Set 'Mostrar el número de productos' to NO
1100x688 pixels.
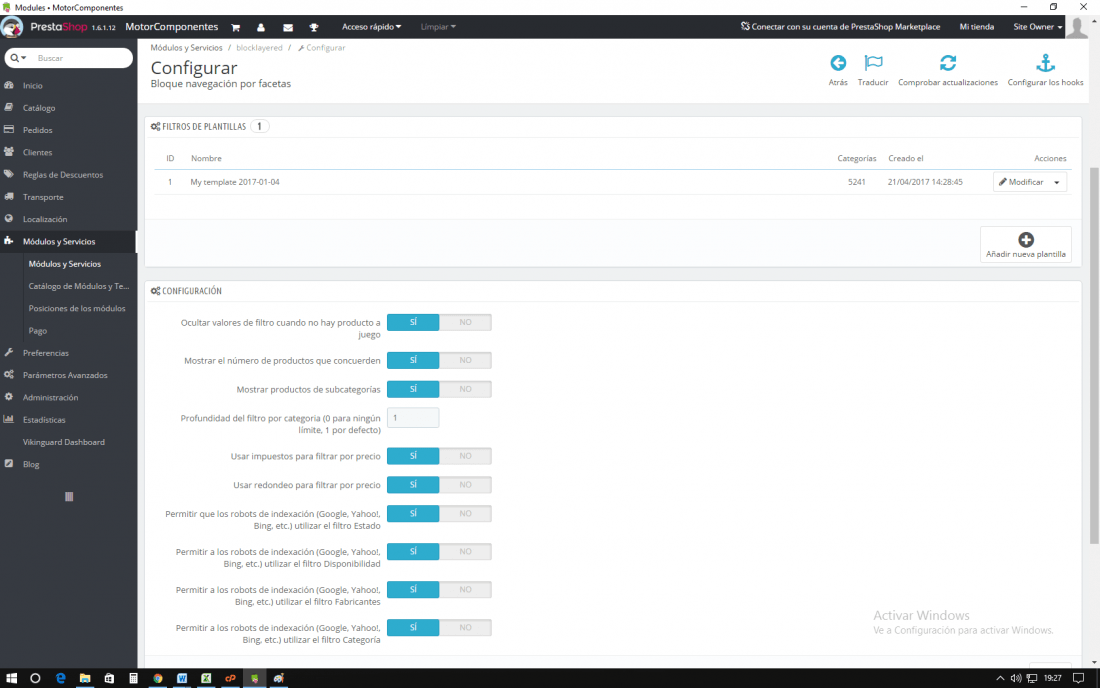[465, 360]
